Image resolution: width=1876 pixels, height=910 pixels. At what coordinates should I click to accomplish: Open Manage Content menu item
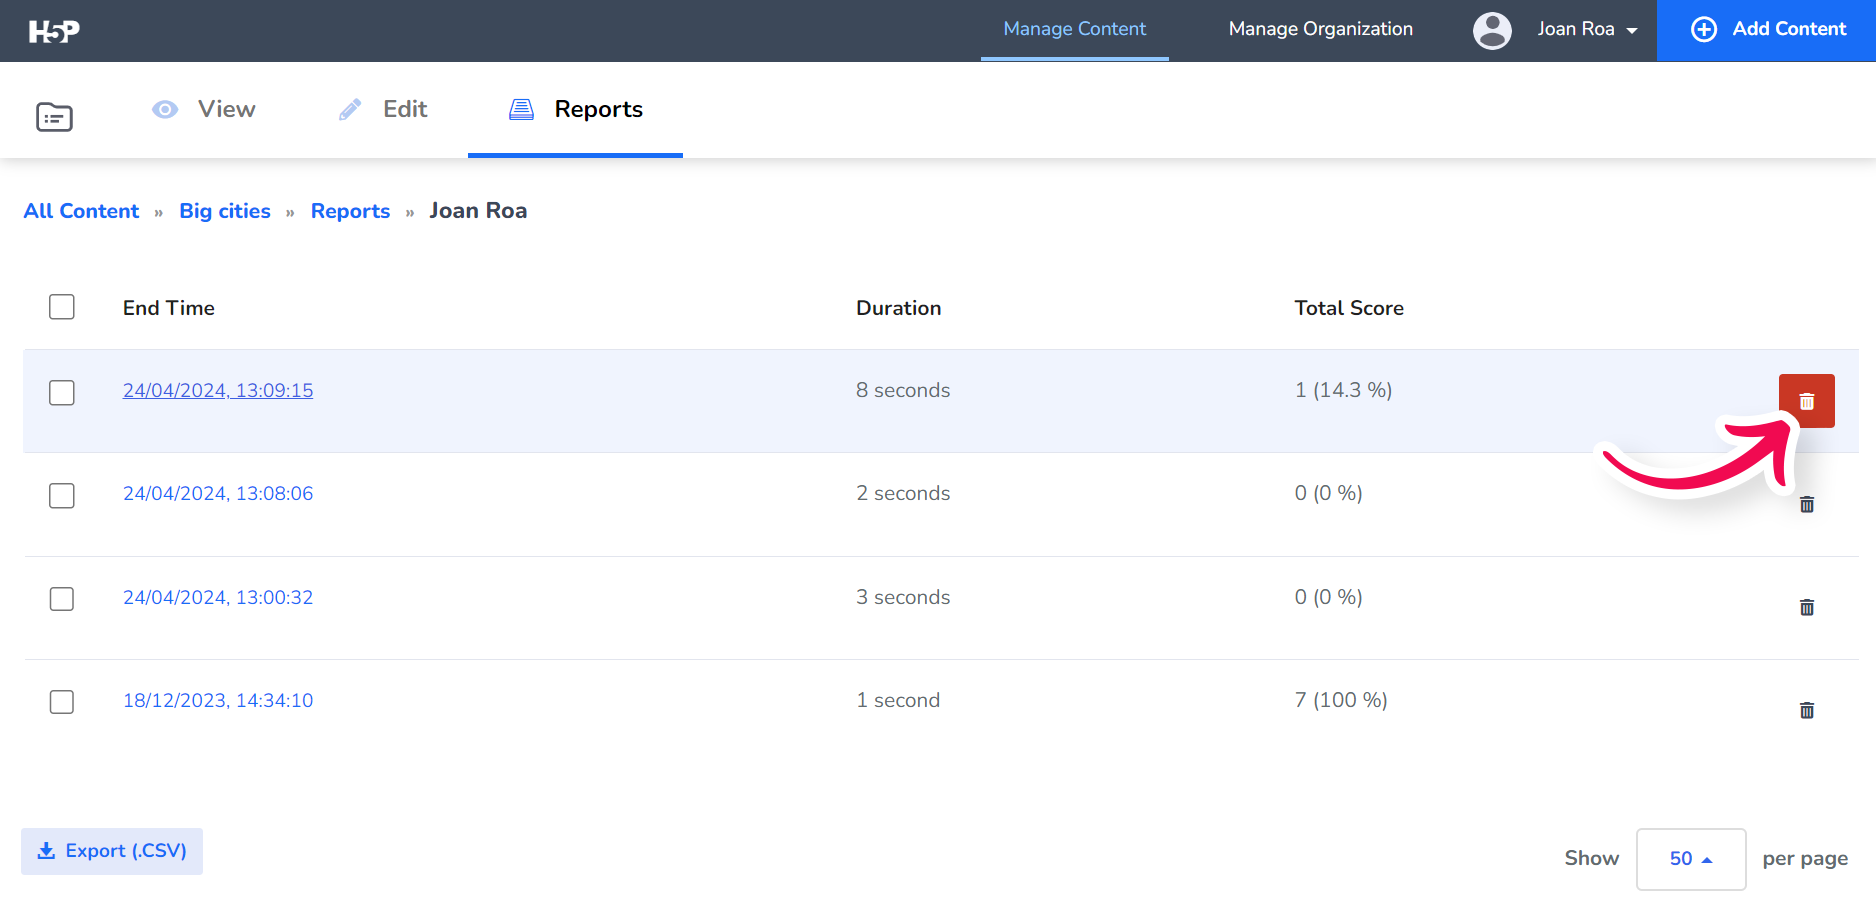point(1074,30)
